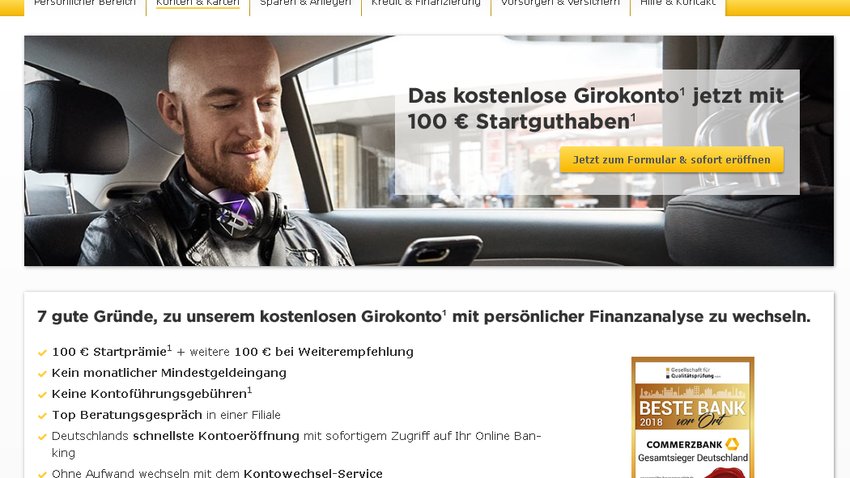The height and width of the screenshot is (478, 850).
Task: Click the Kontowechsel-Service text
Action: [313, 473]
